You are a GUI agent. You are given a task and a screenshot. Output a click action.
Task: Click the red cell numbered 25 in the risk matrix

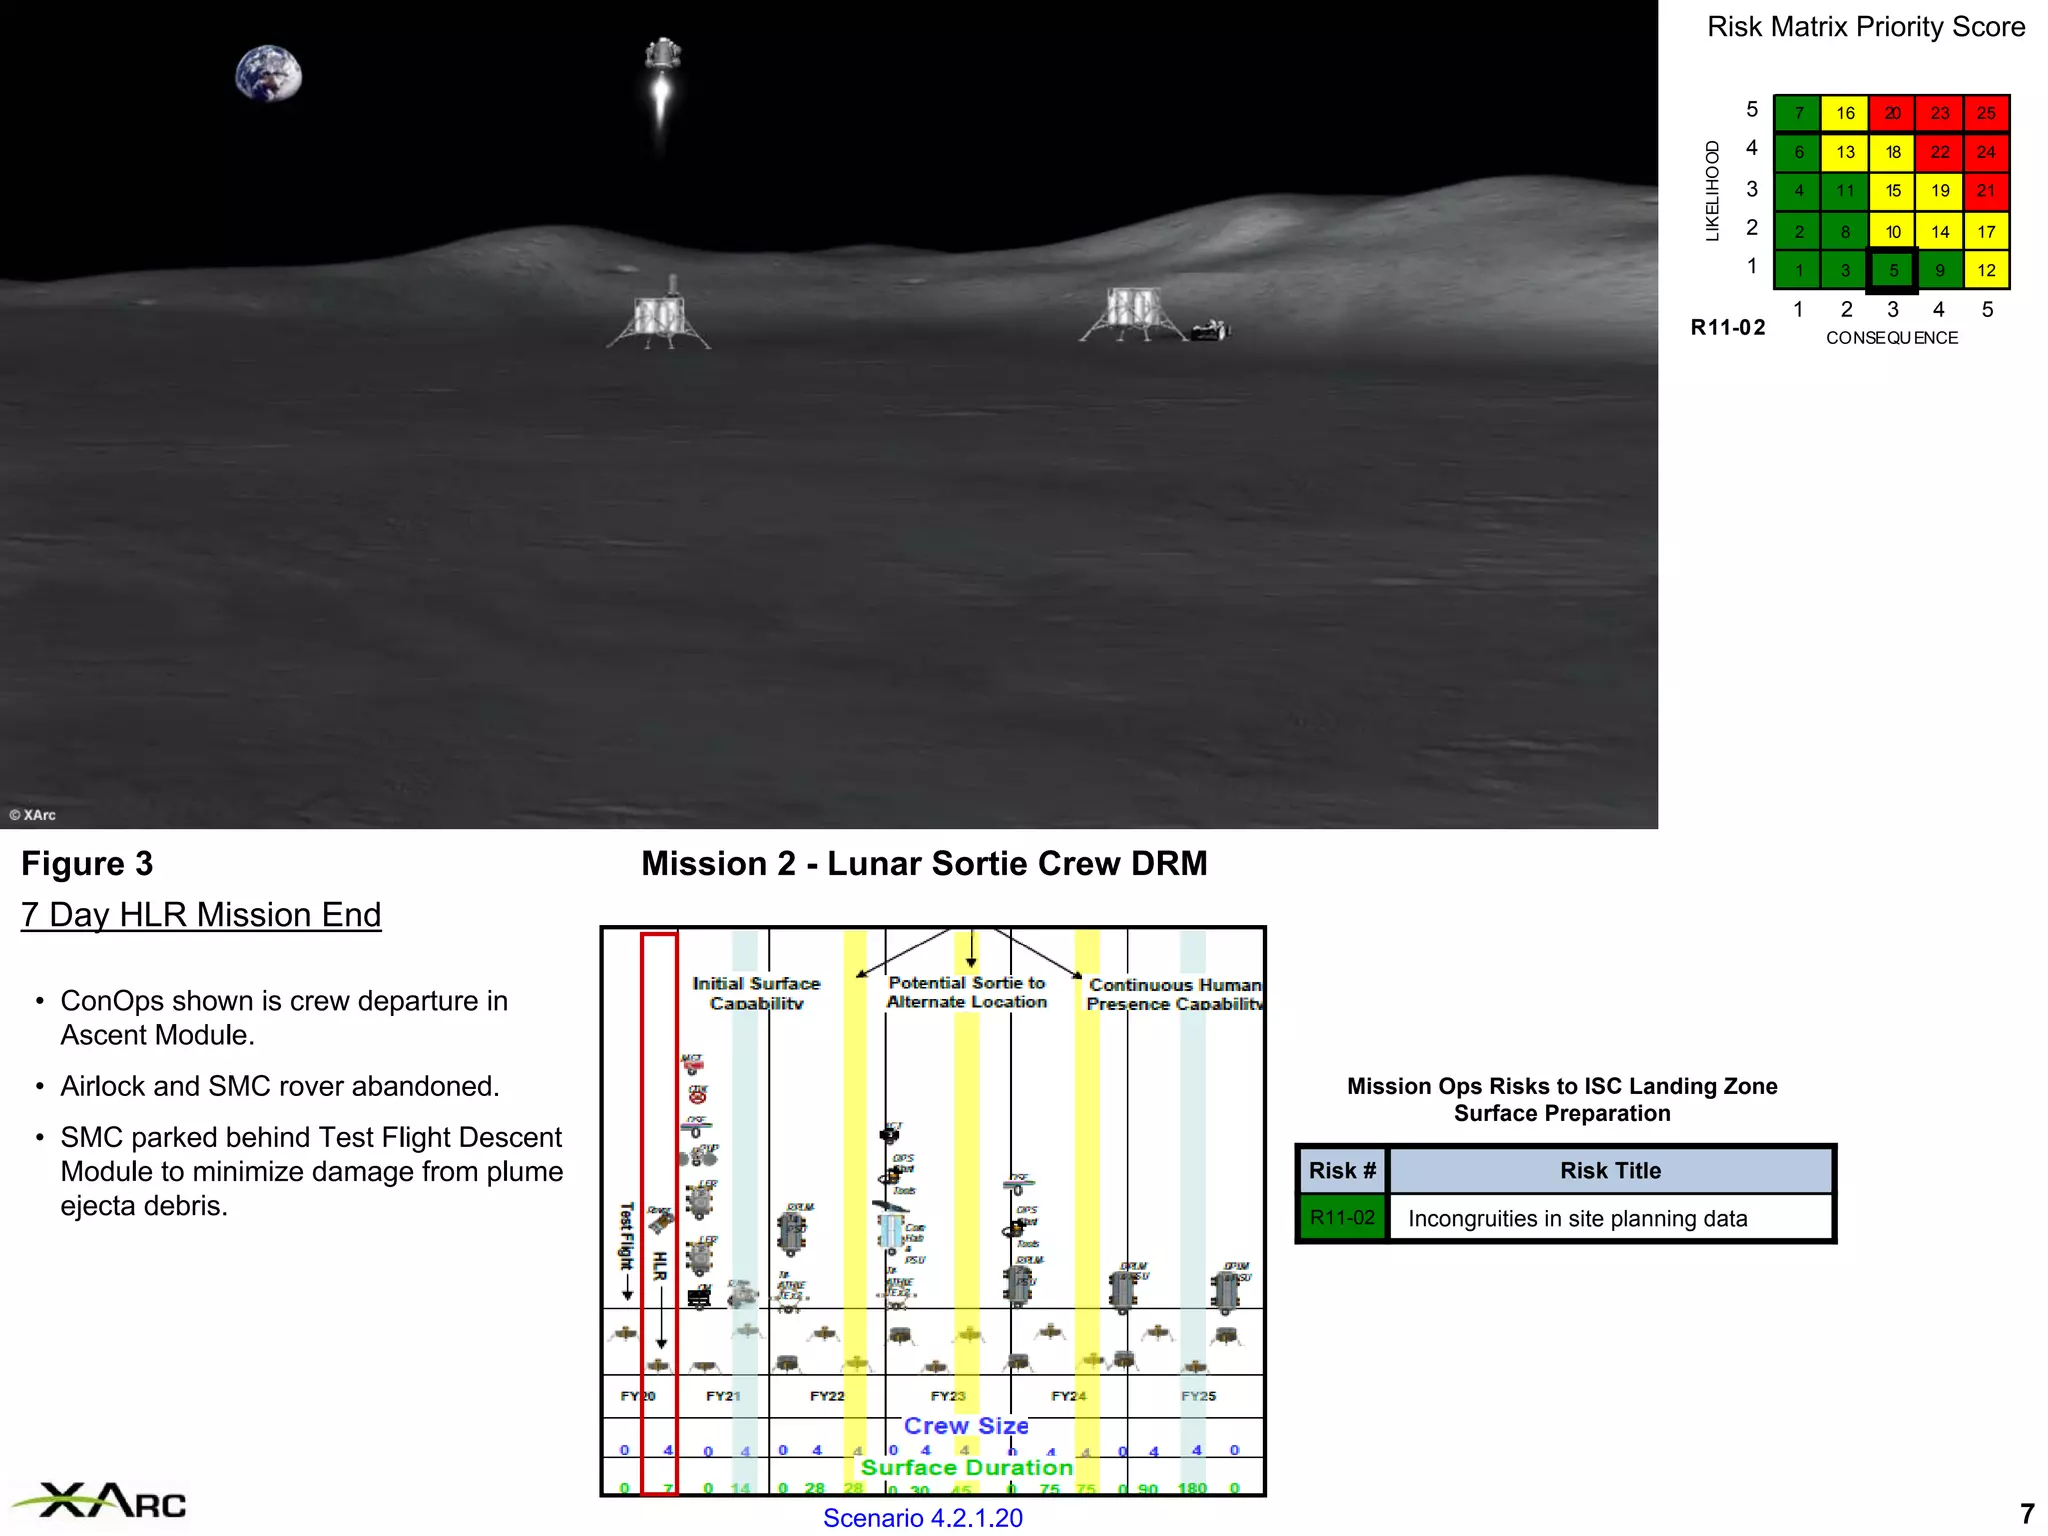click(x=1986, y=113)
